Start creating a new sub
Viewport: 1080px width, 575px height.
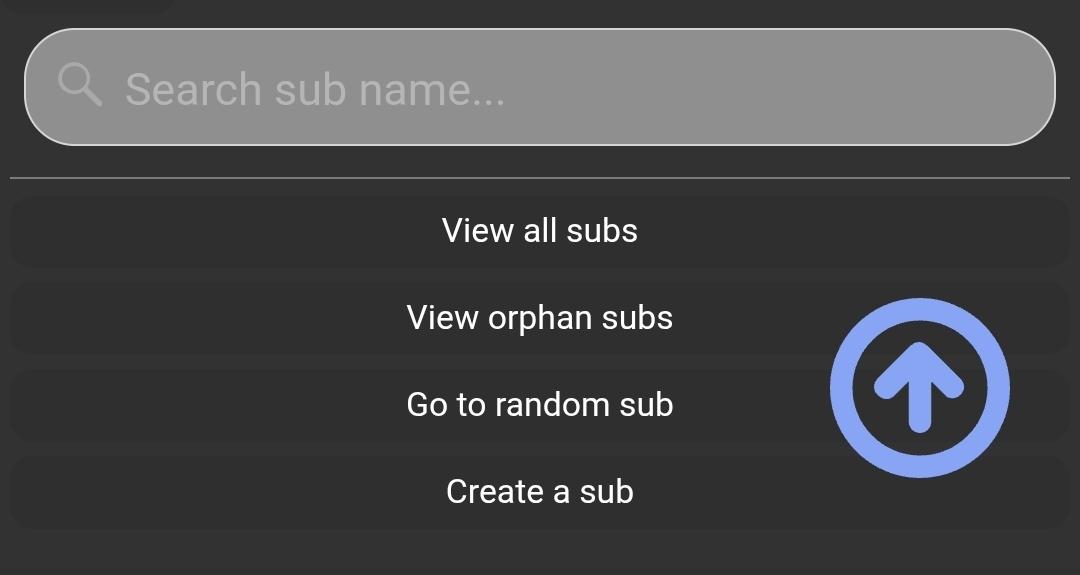coord(540,492)
